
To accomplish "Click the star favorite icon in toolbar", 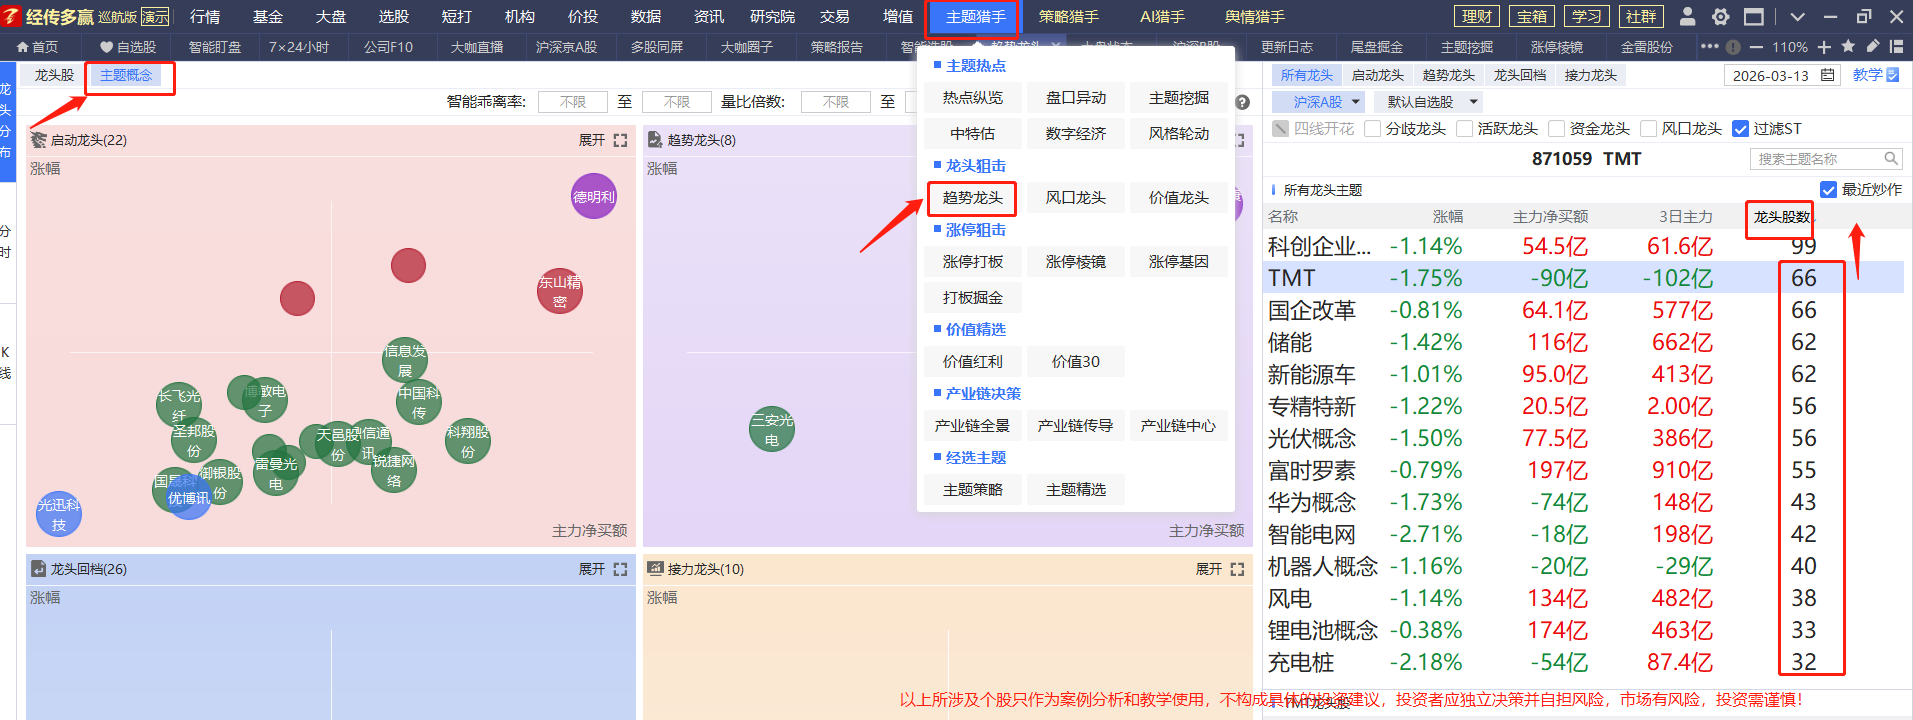I will point(1848,46).
